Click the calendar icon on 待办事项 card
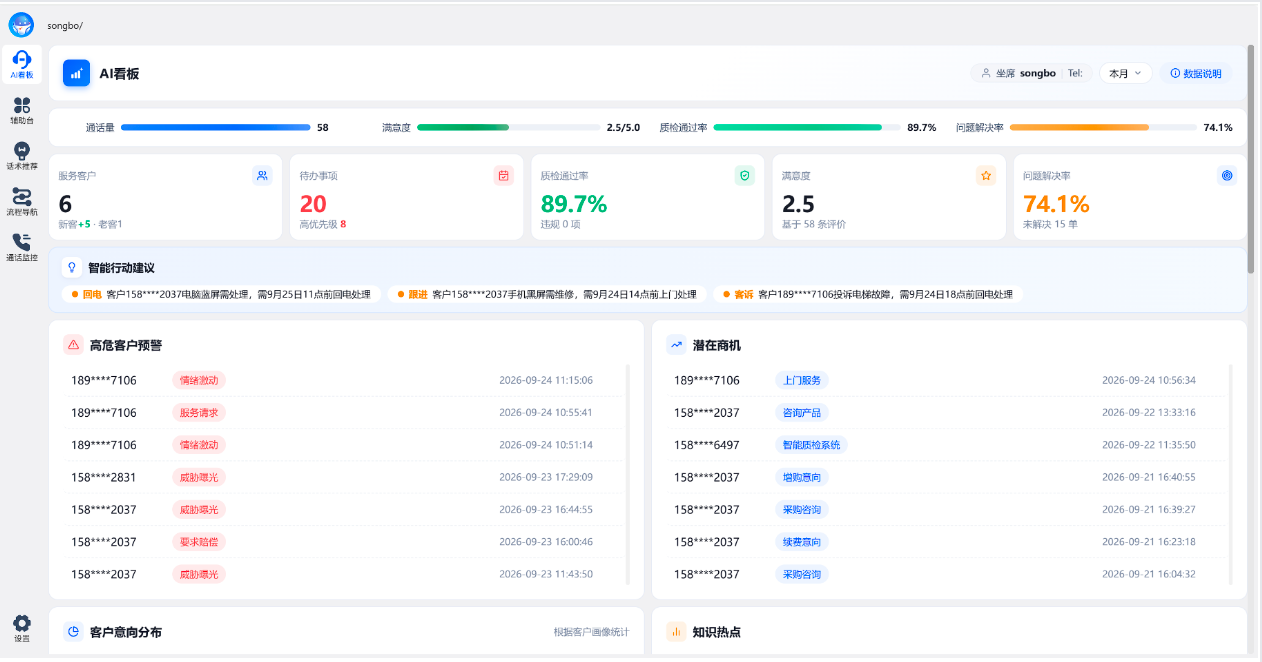The width and height of the screenshot is (1262, 662). coord(503,175)
